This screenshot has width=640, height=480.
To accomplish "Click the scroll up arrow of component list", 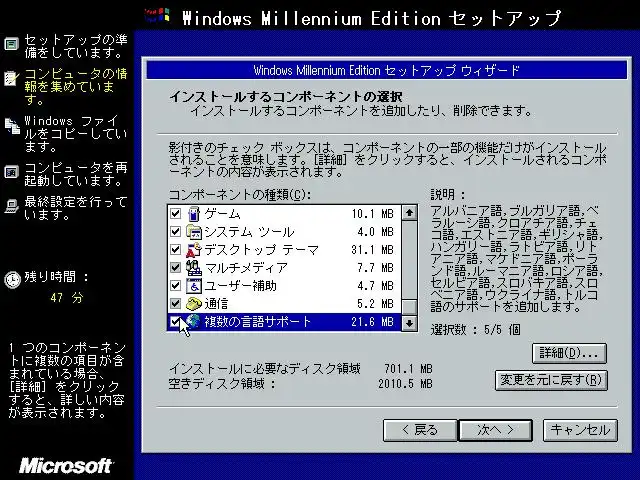I will 409,213.
